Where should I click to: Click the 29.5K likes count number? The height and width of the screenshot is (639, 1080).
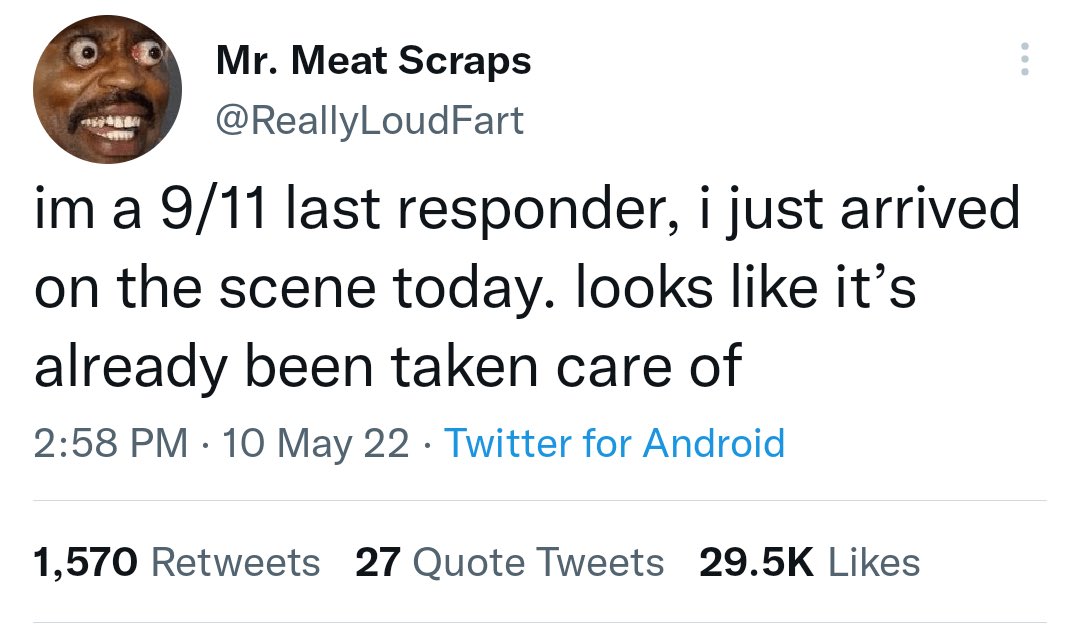[x=756, y=563]
